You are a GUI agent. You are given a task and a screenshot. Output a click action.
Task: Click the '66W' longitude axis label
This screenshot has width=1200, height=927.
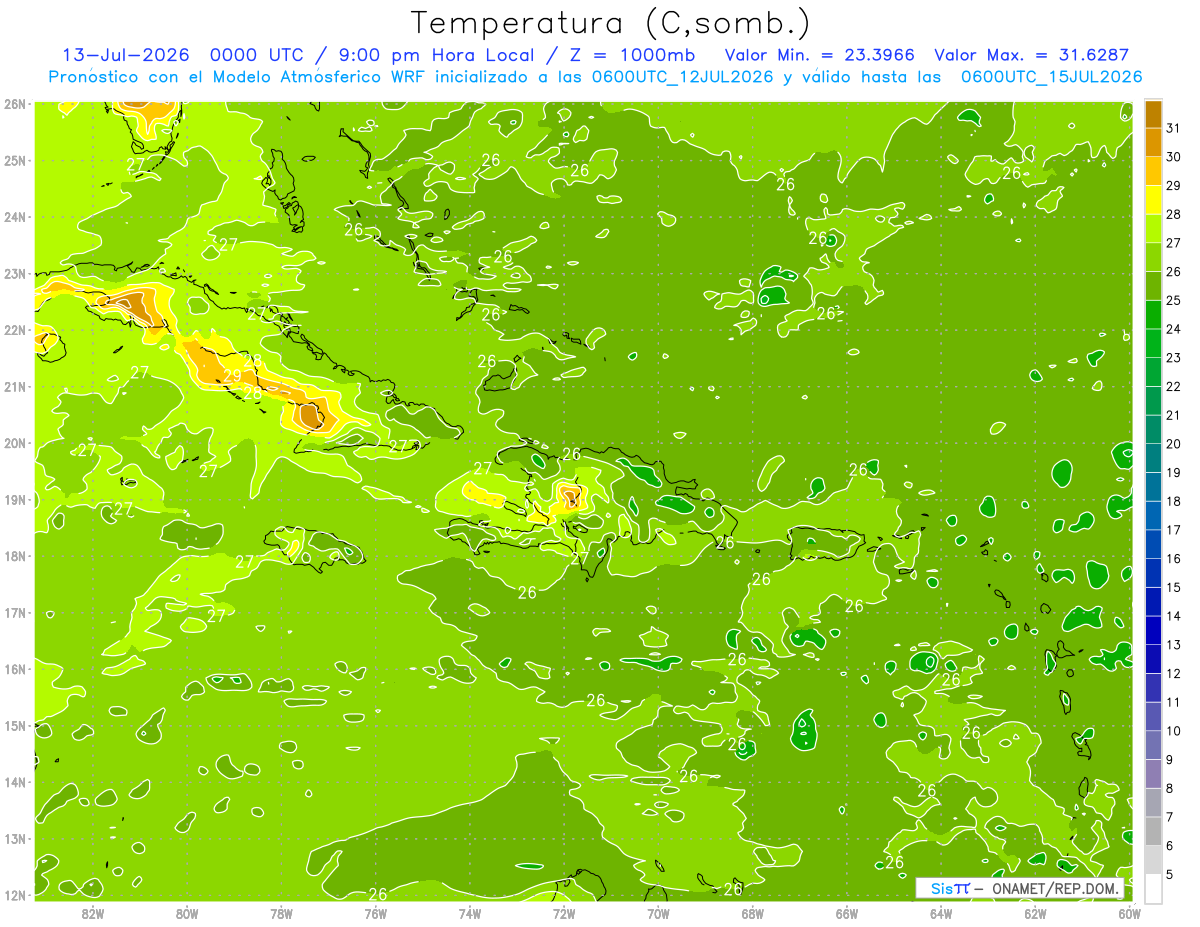(x=846, y=913)
